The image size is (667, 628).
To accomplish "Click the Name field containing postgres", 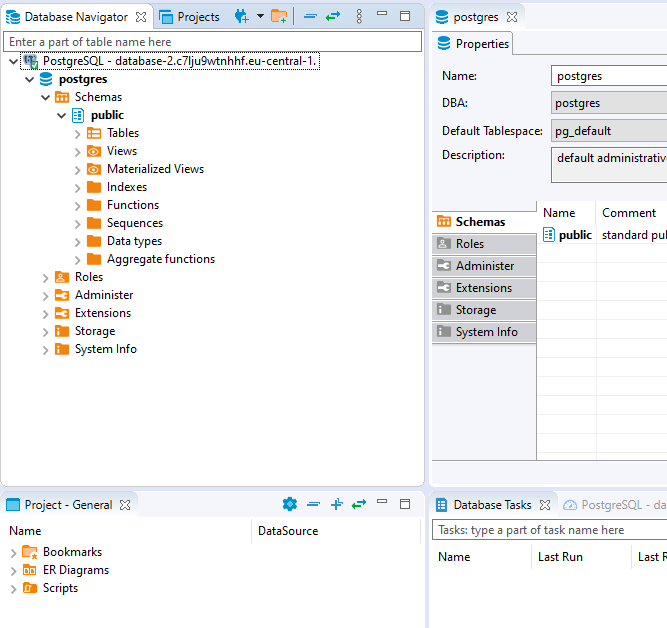I will point(609,76).
